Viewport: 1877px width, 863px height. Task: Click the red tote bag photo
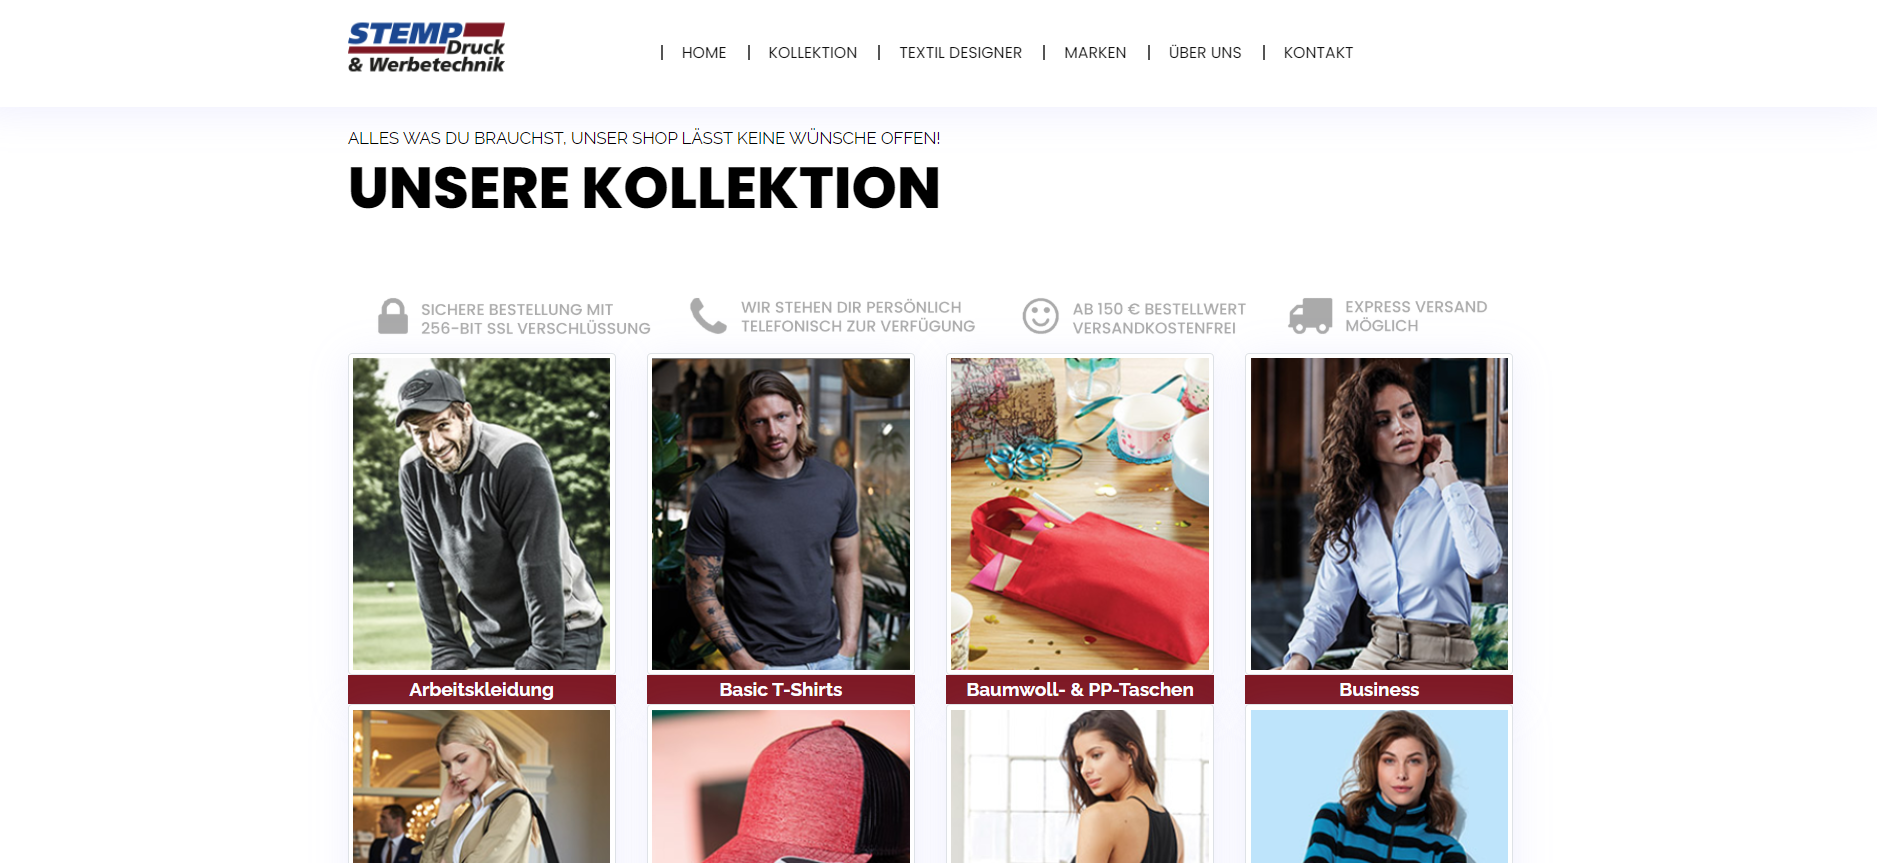pyautogui.click(x=1080, y=514)
